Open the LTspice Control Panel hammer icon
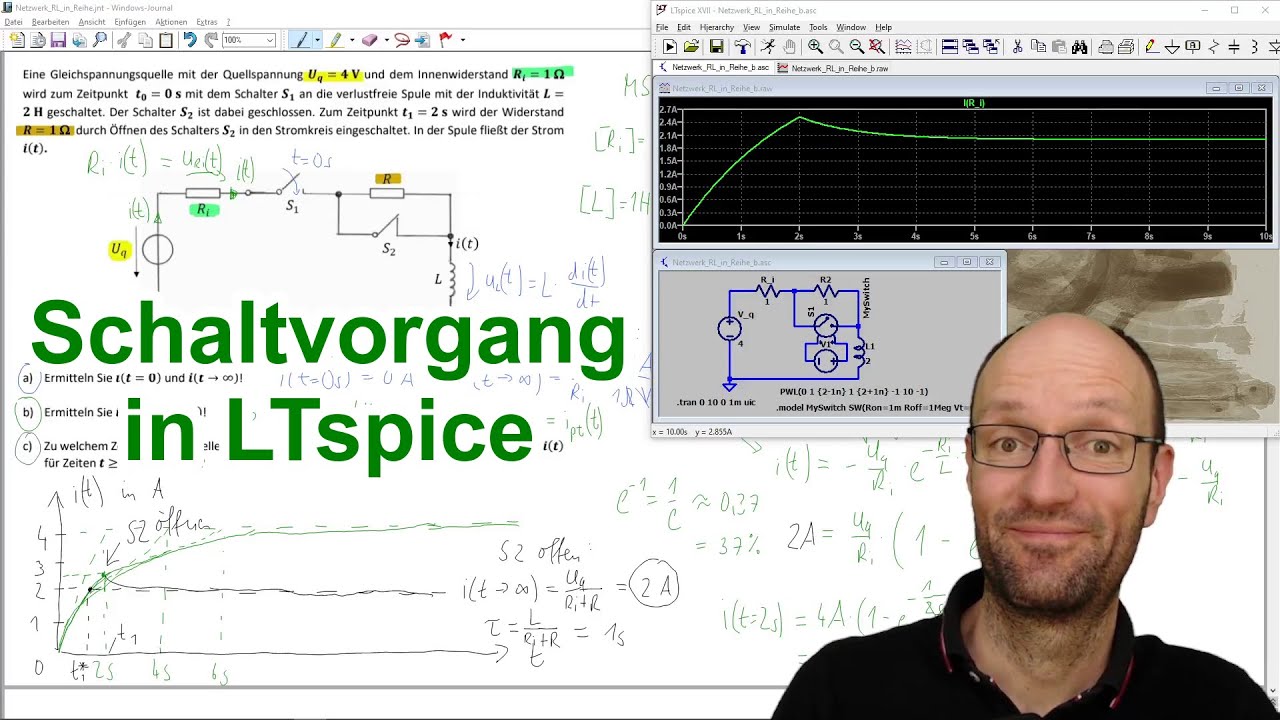Viewport: 1280px width, 720px height. coord(742,47)
